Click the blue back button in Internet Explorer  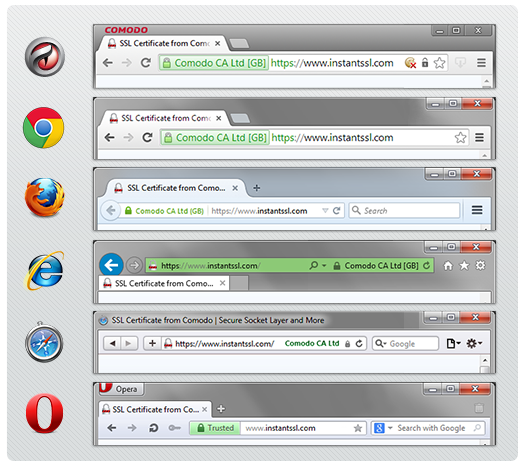pos(111,265)
